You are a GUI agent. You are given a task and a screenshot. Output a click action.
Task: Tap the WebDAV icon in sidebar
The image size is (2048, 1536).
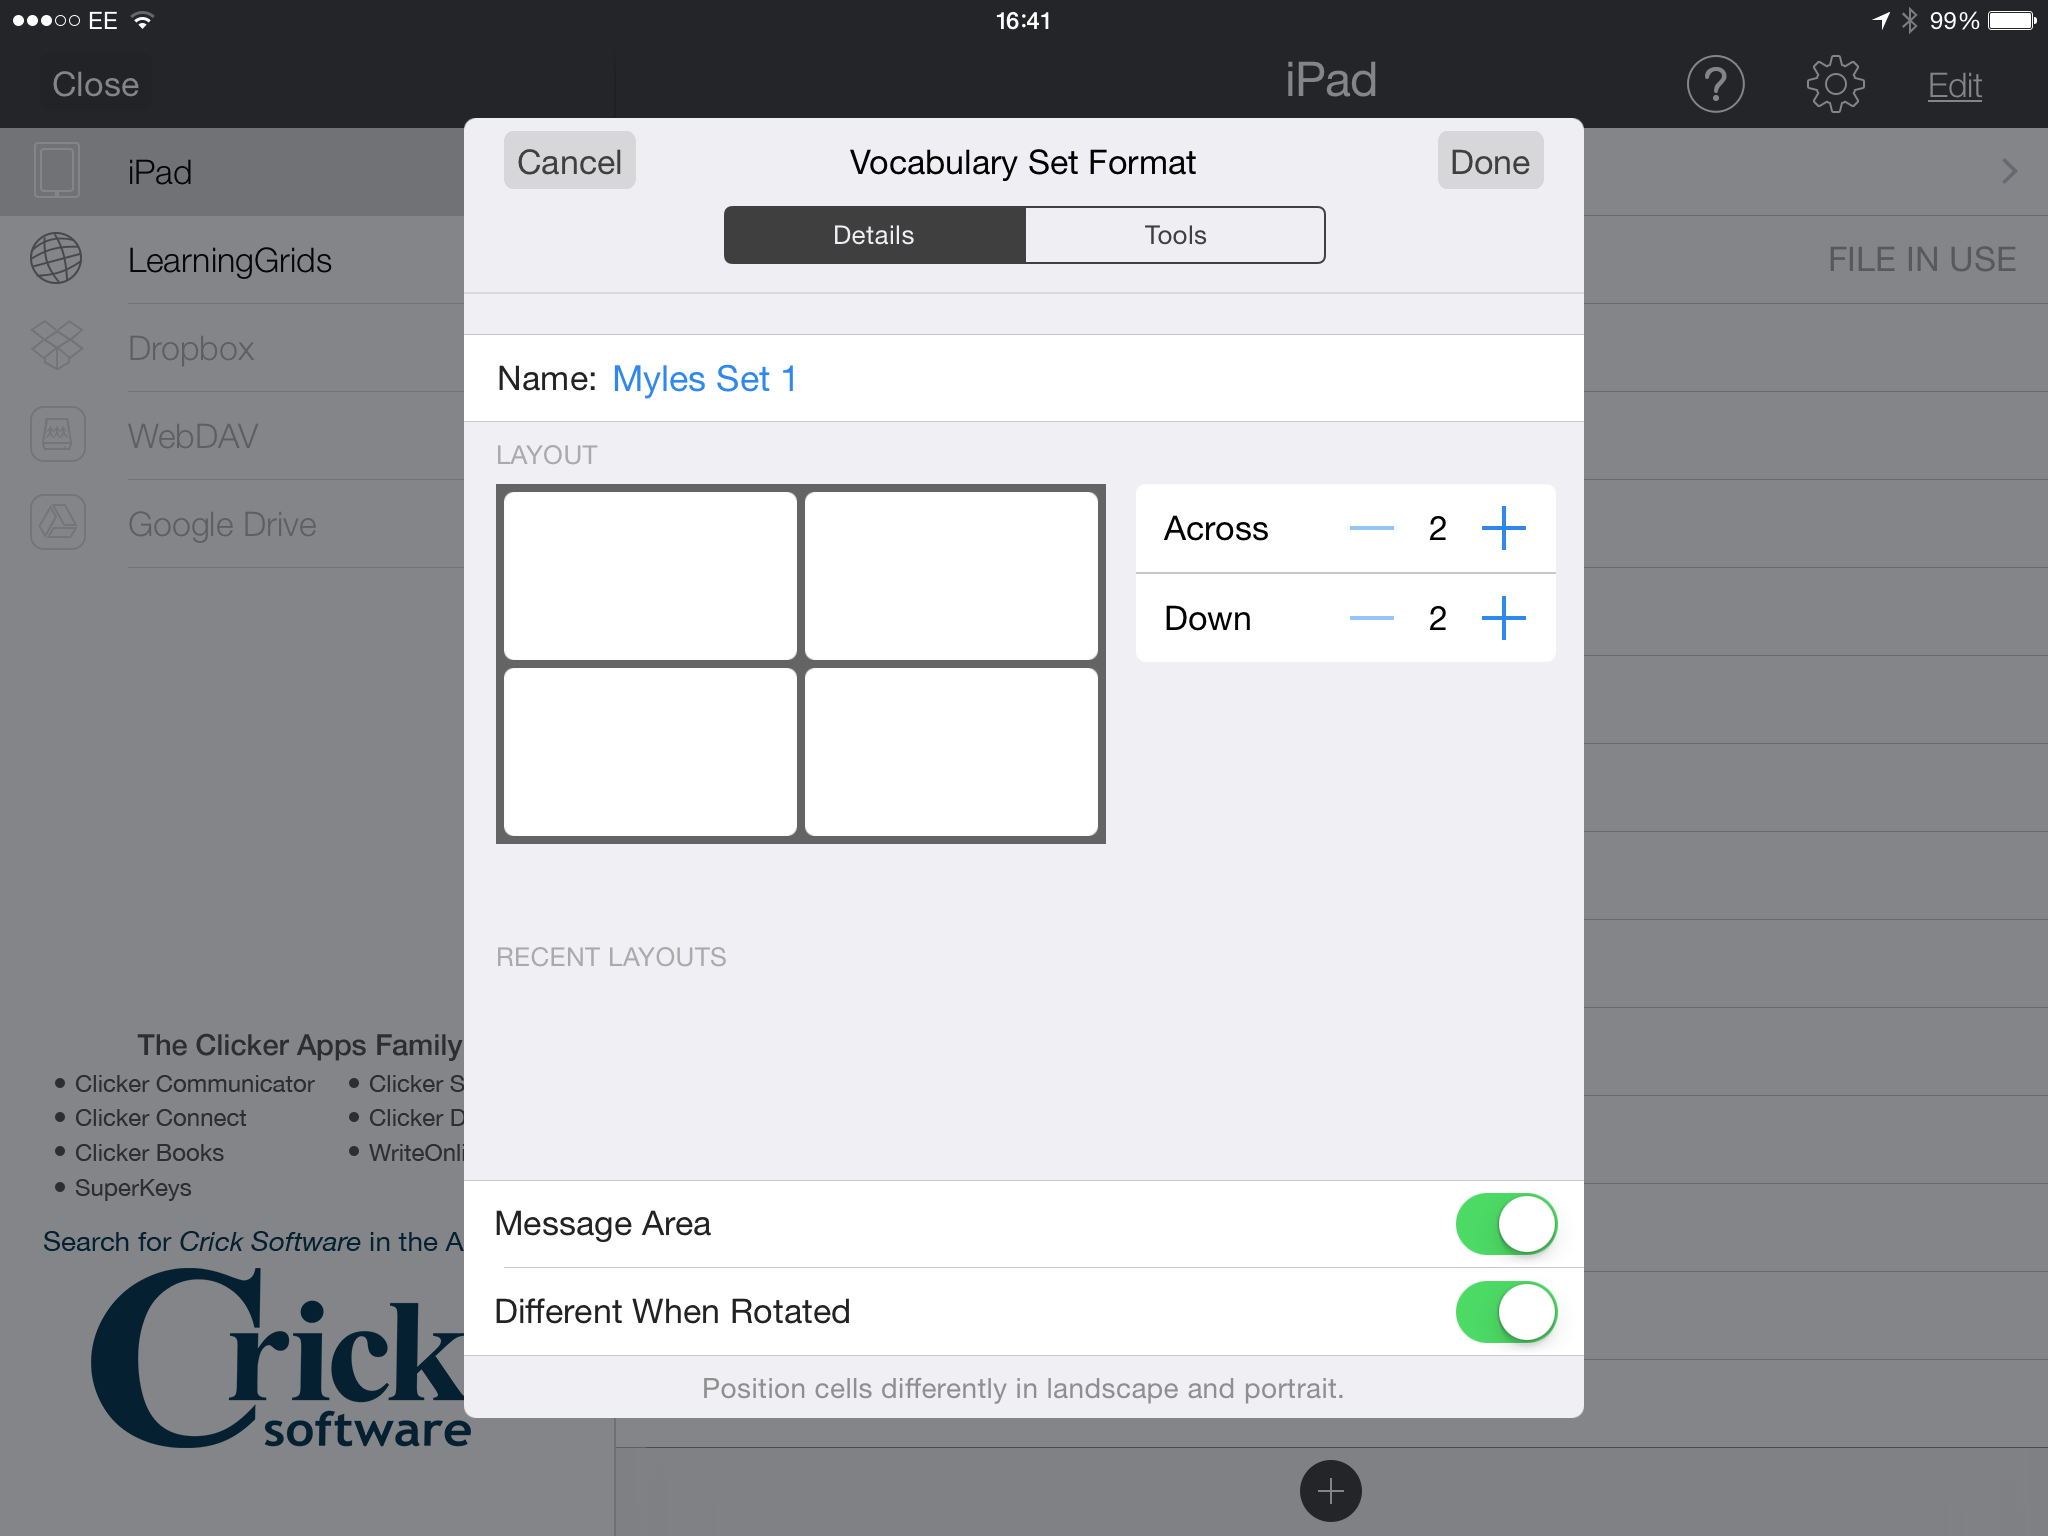[57, 435]
